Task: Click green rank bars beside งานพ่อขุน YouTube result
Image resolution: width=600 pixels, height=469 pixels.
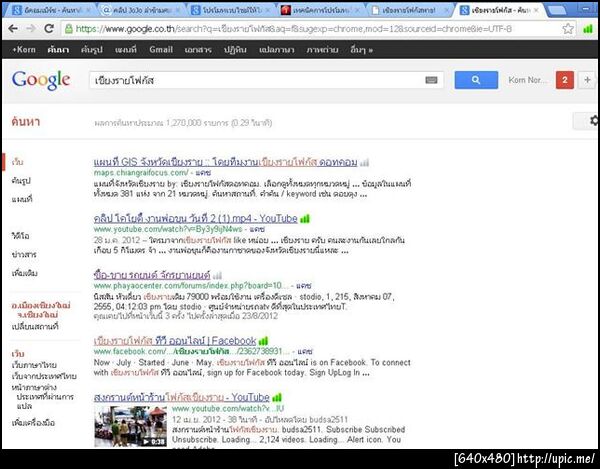Action: (305, 219)
